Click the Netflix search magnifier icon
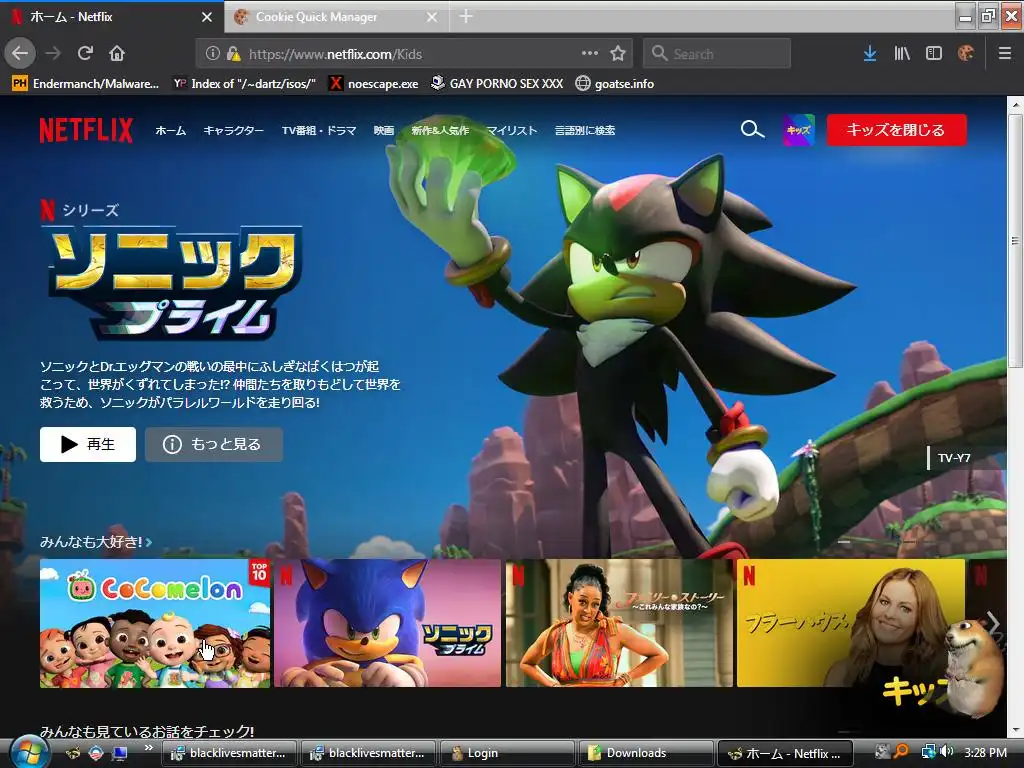 click(752, 129)
